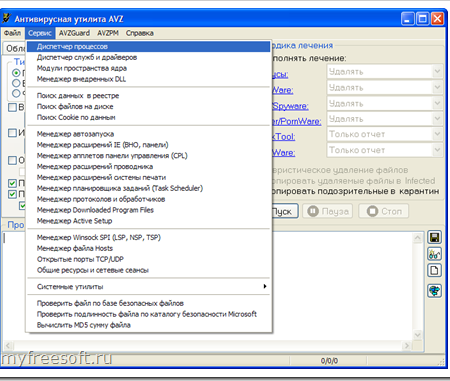Click the horizontal scrollbar left arrow
This screenshot has height=381, width=450.
(x=8, y=346)
